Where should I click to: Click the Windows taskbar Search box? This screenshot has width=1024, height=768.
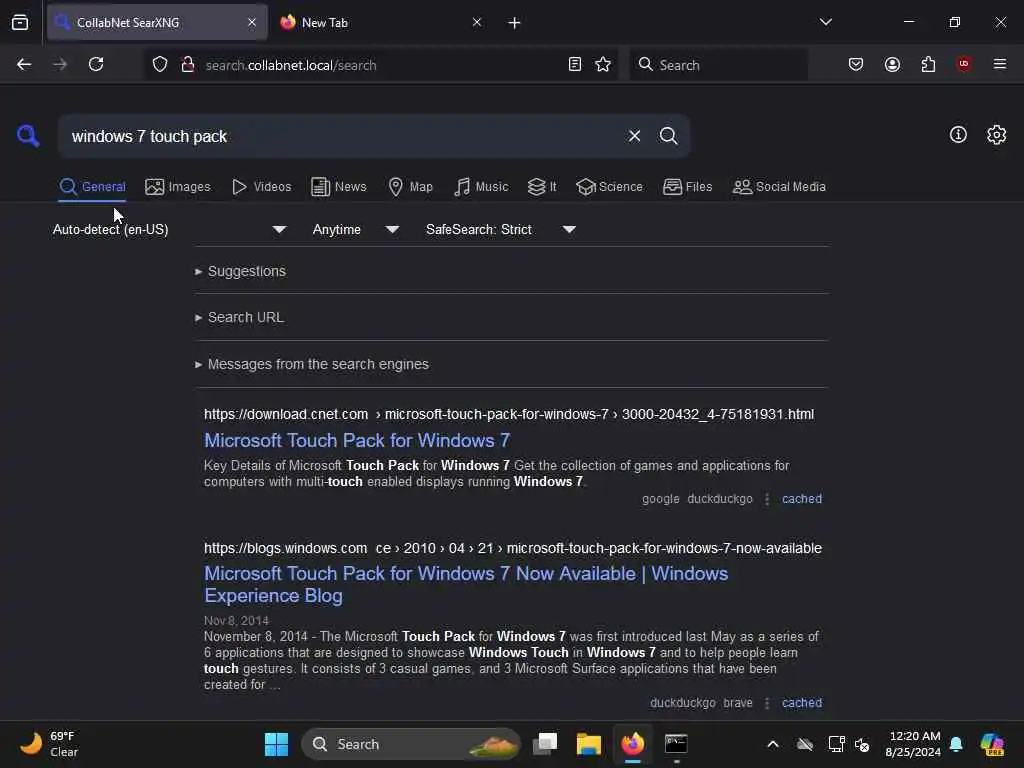click(410, 744)
